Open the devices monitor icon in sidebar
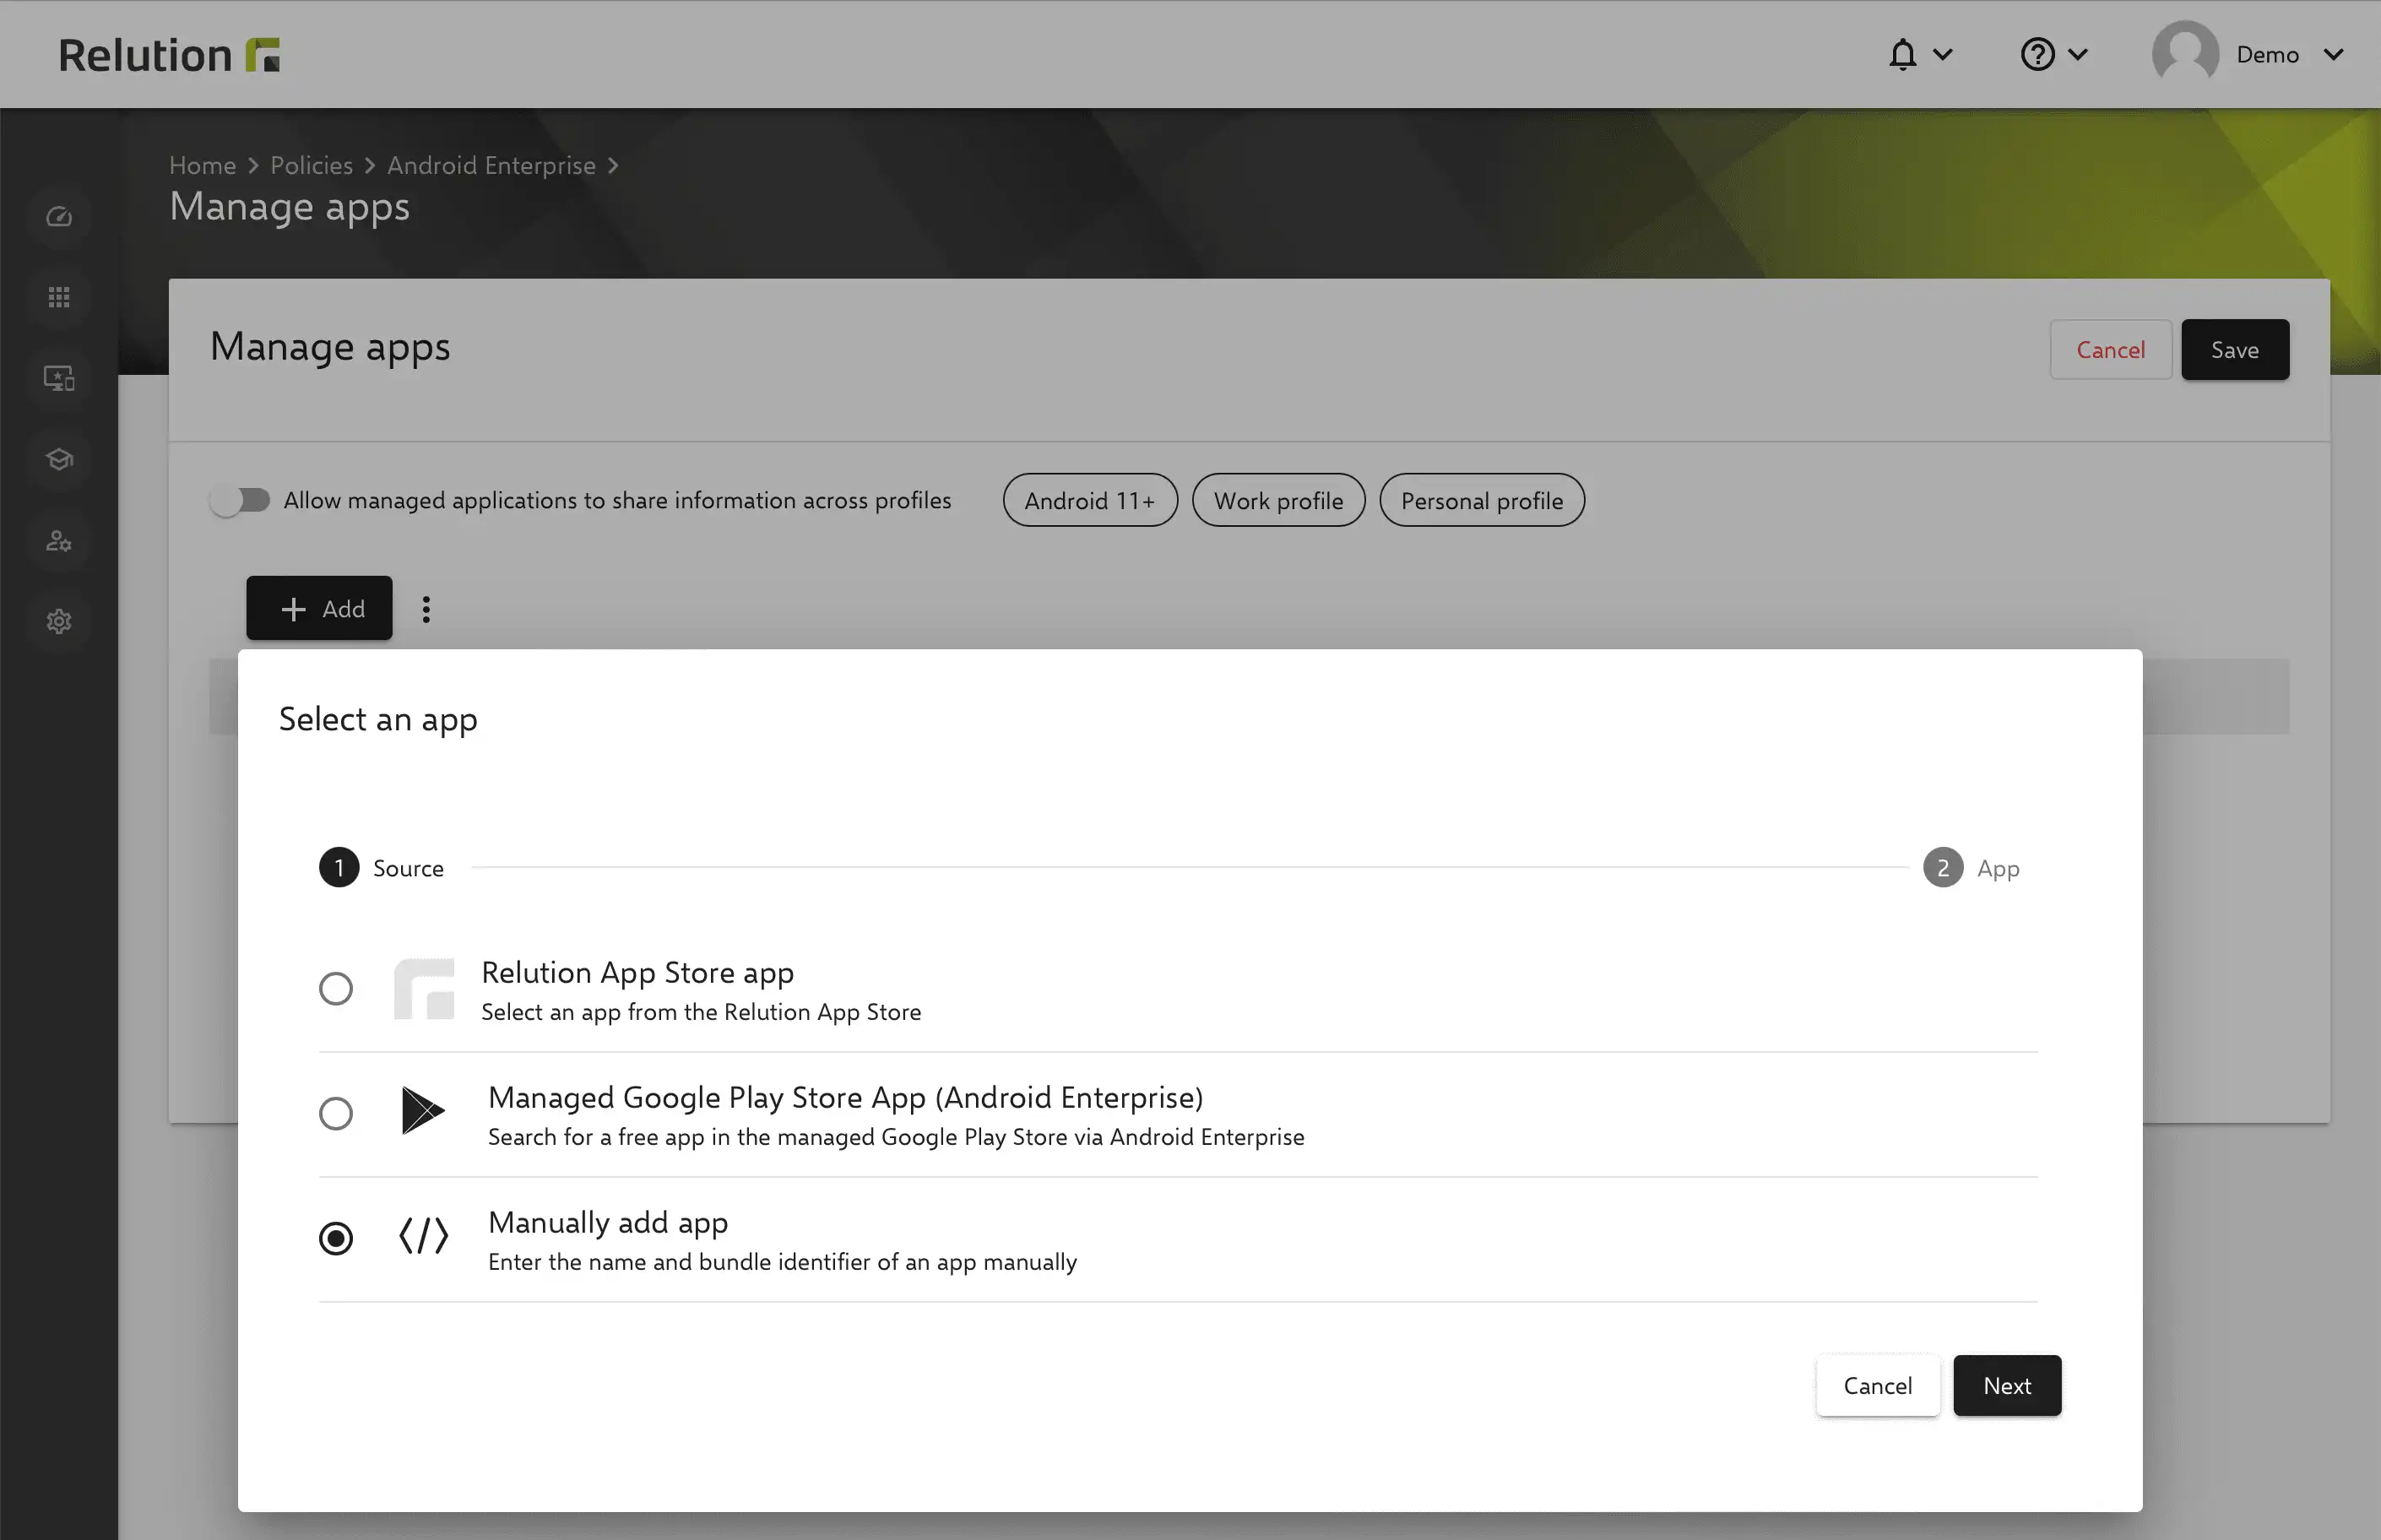This screenshot has height=1540, width=2381. point(59,378)
